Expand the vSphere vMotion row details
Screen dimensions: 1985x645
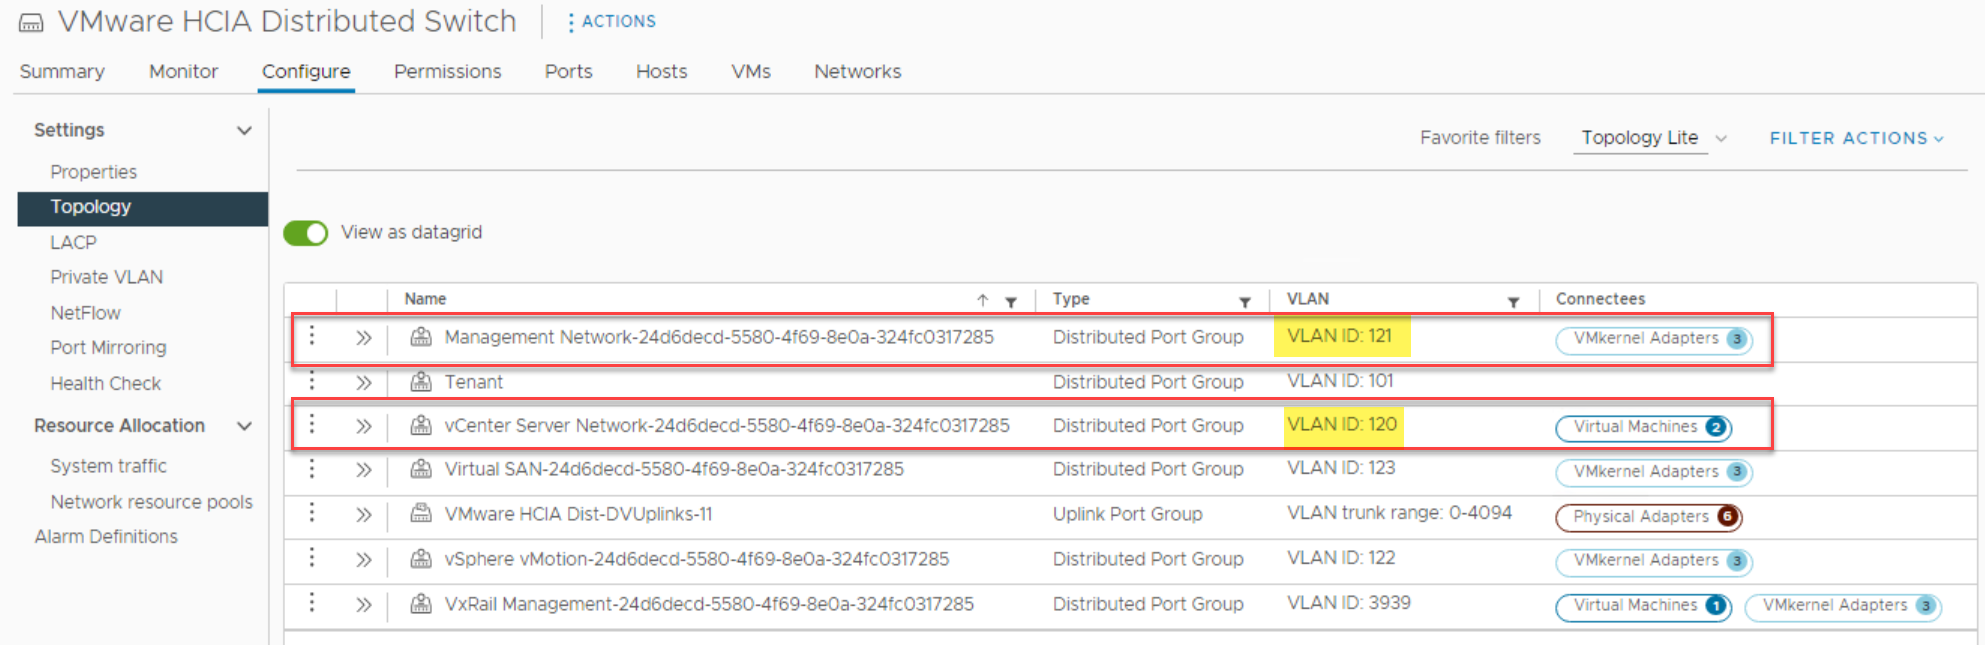click(363, 560)
